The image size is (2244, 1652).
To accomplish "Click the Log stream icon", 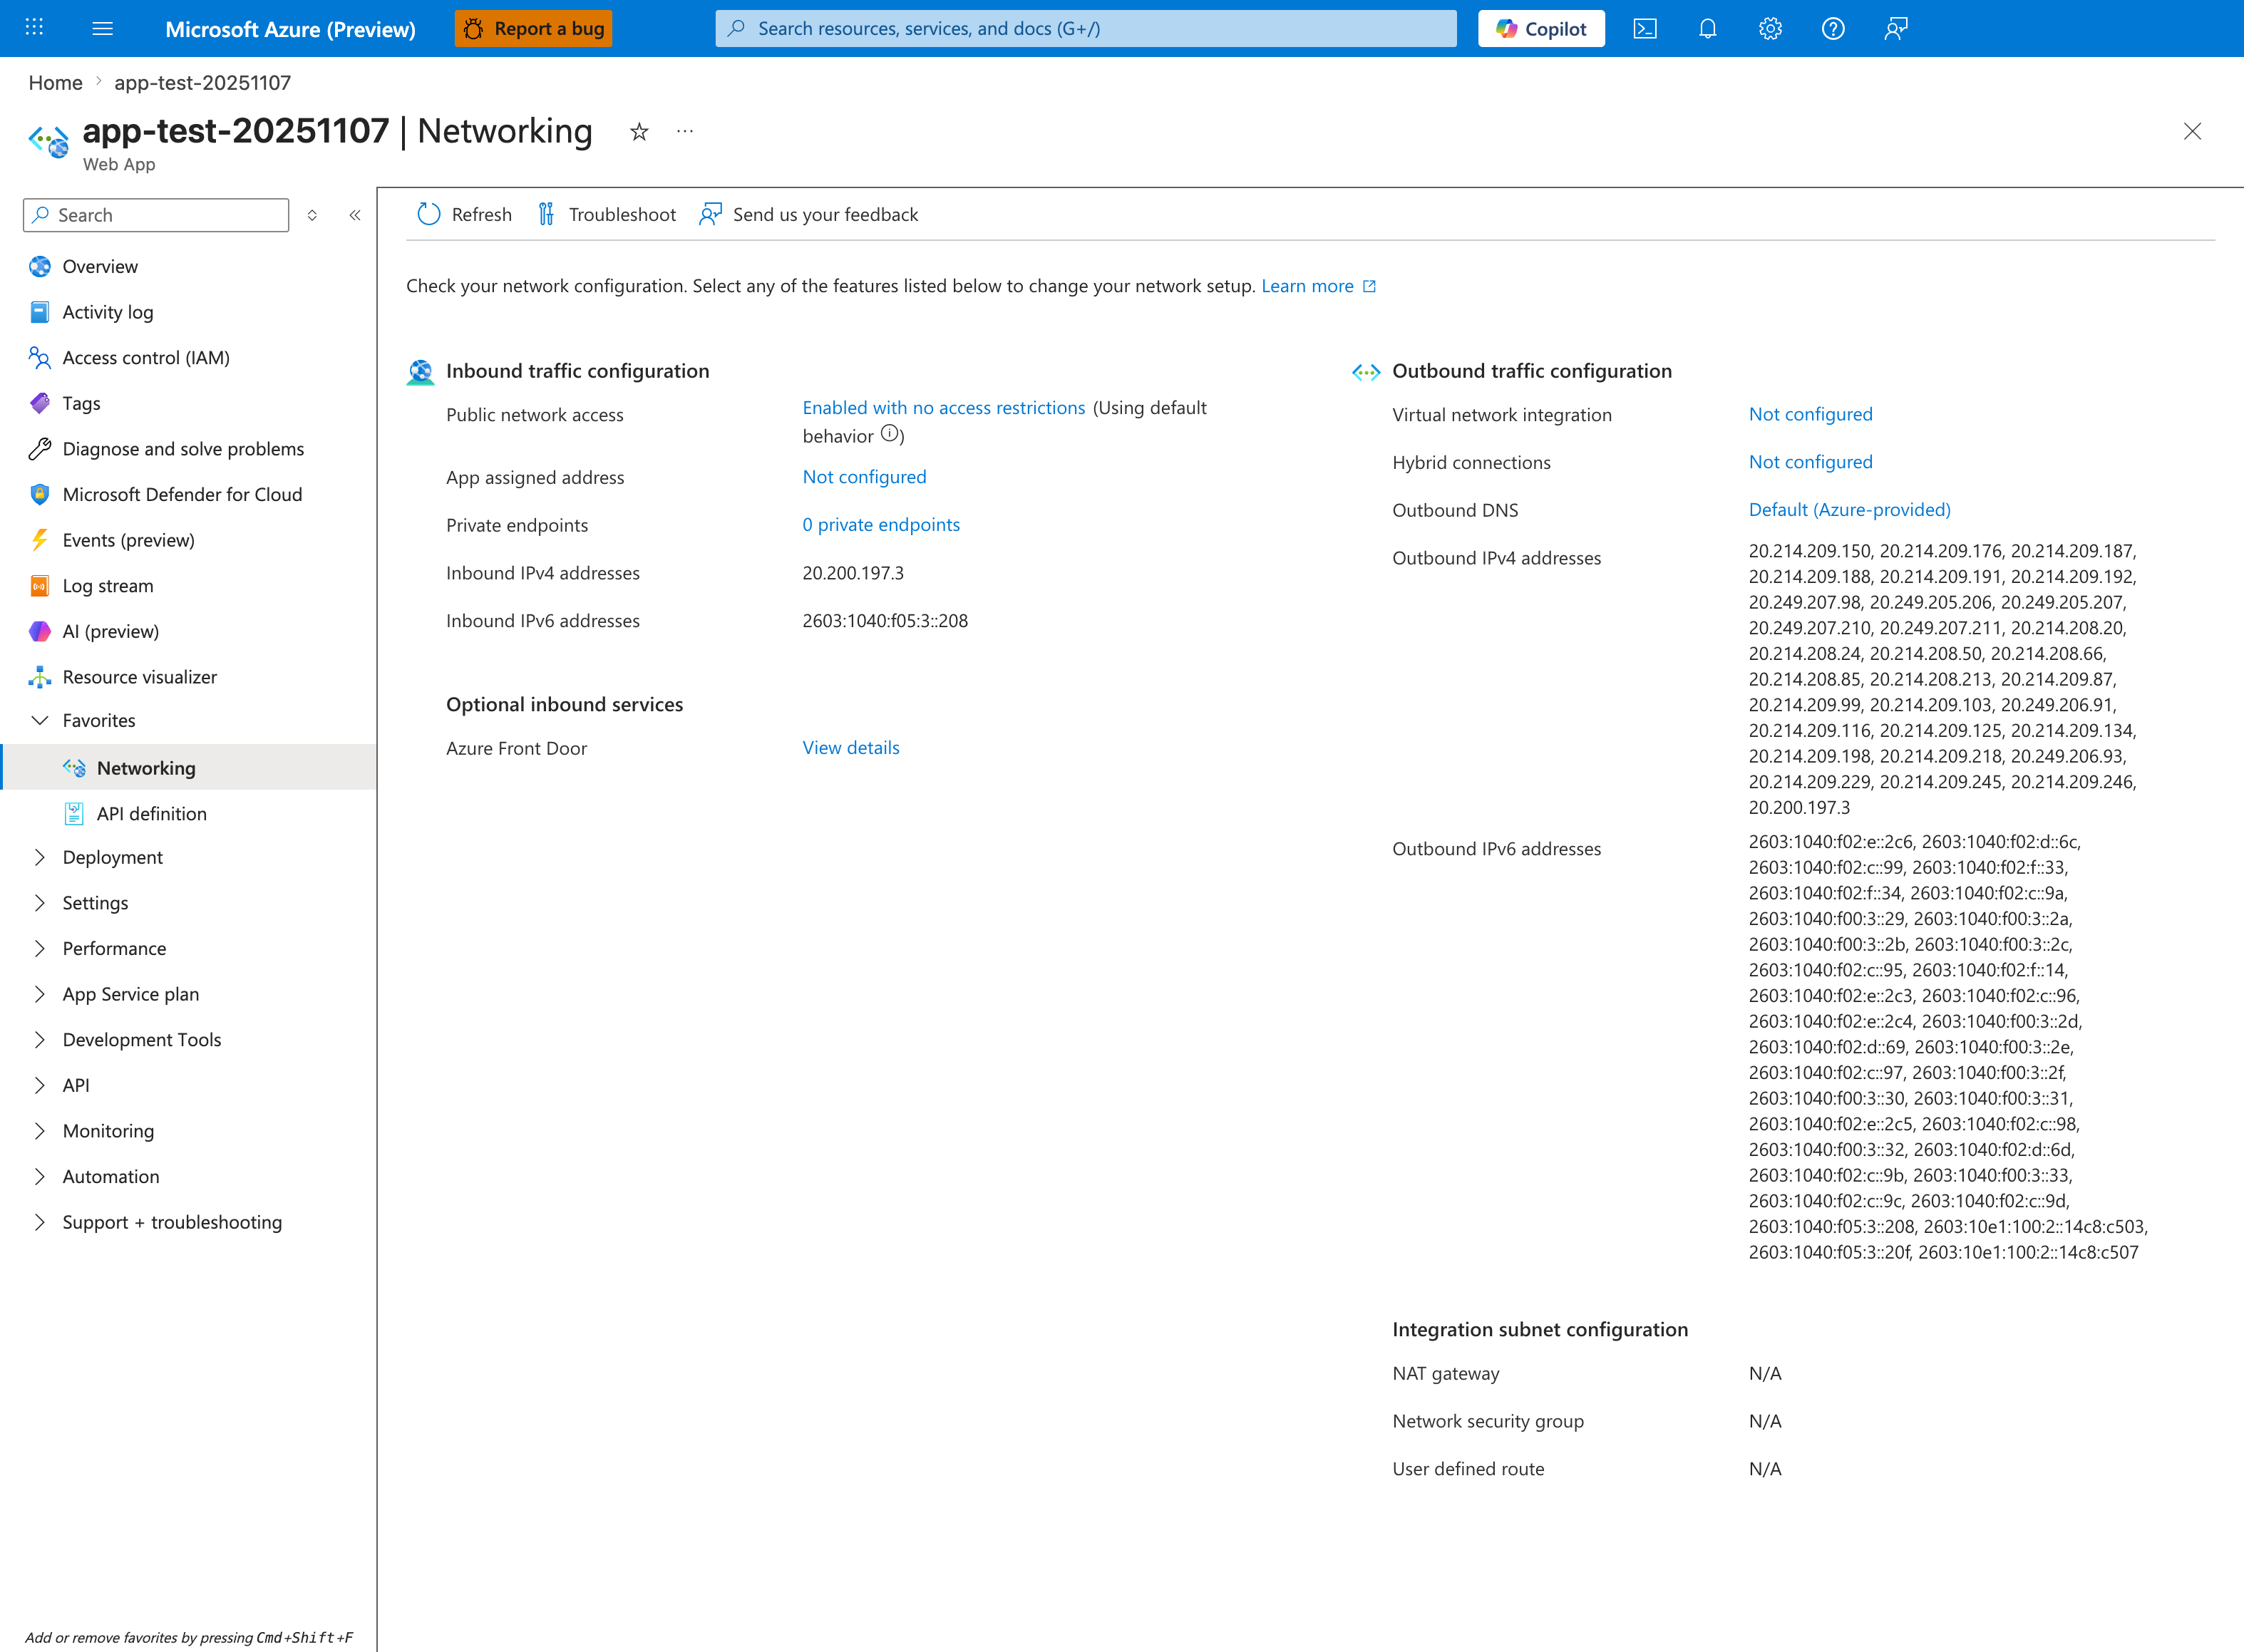I will [40, 586].
